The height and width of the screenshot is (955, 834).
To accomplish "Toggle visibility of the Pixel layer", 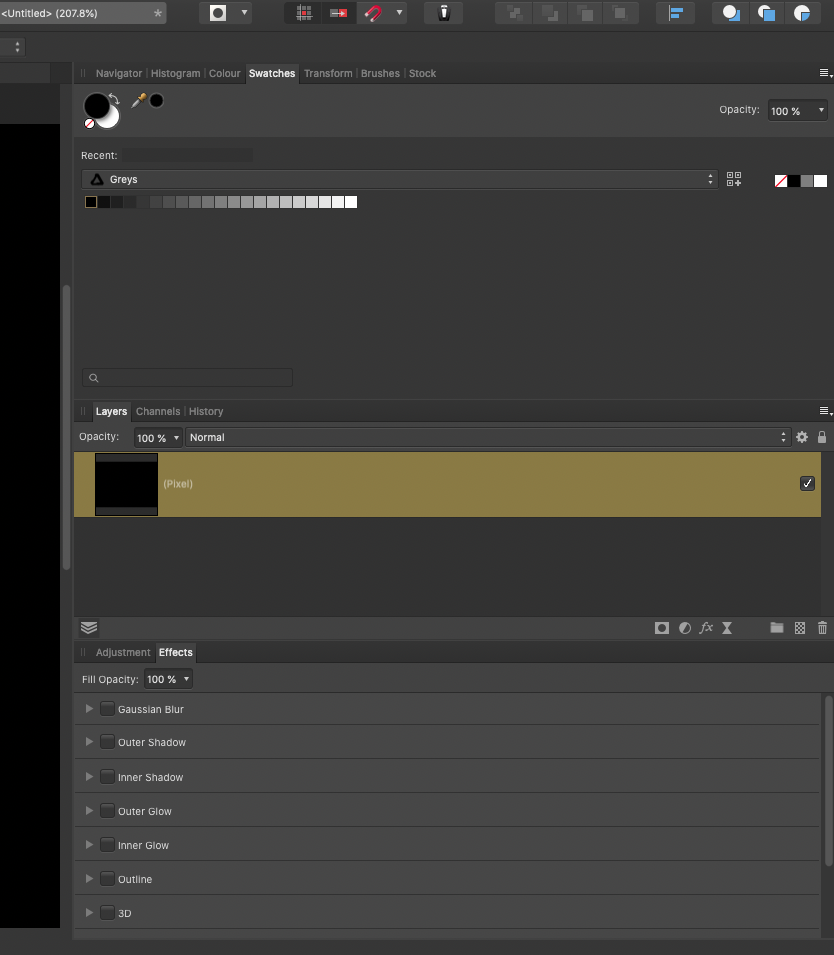I will [x=807, y=484].
